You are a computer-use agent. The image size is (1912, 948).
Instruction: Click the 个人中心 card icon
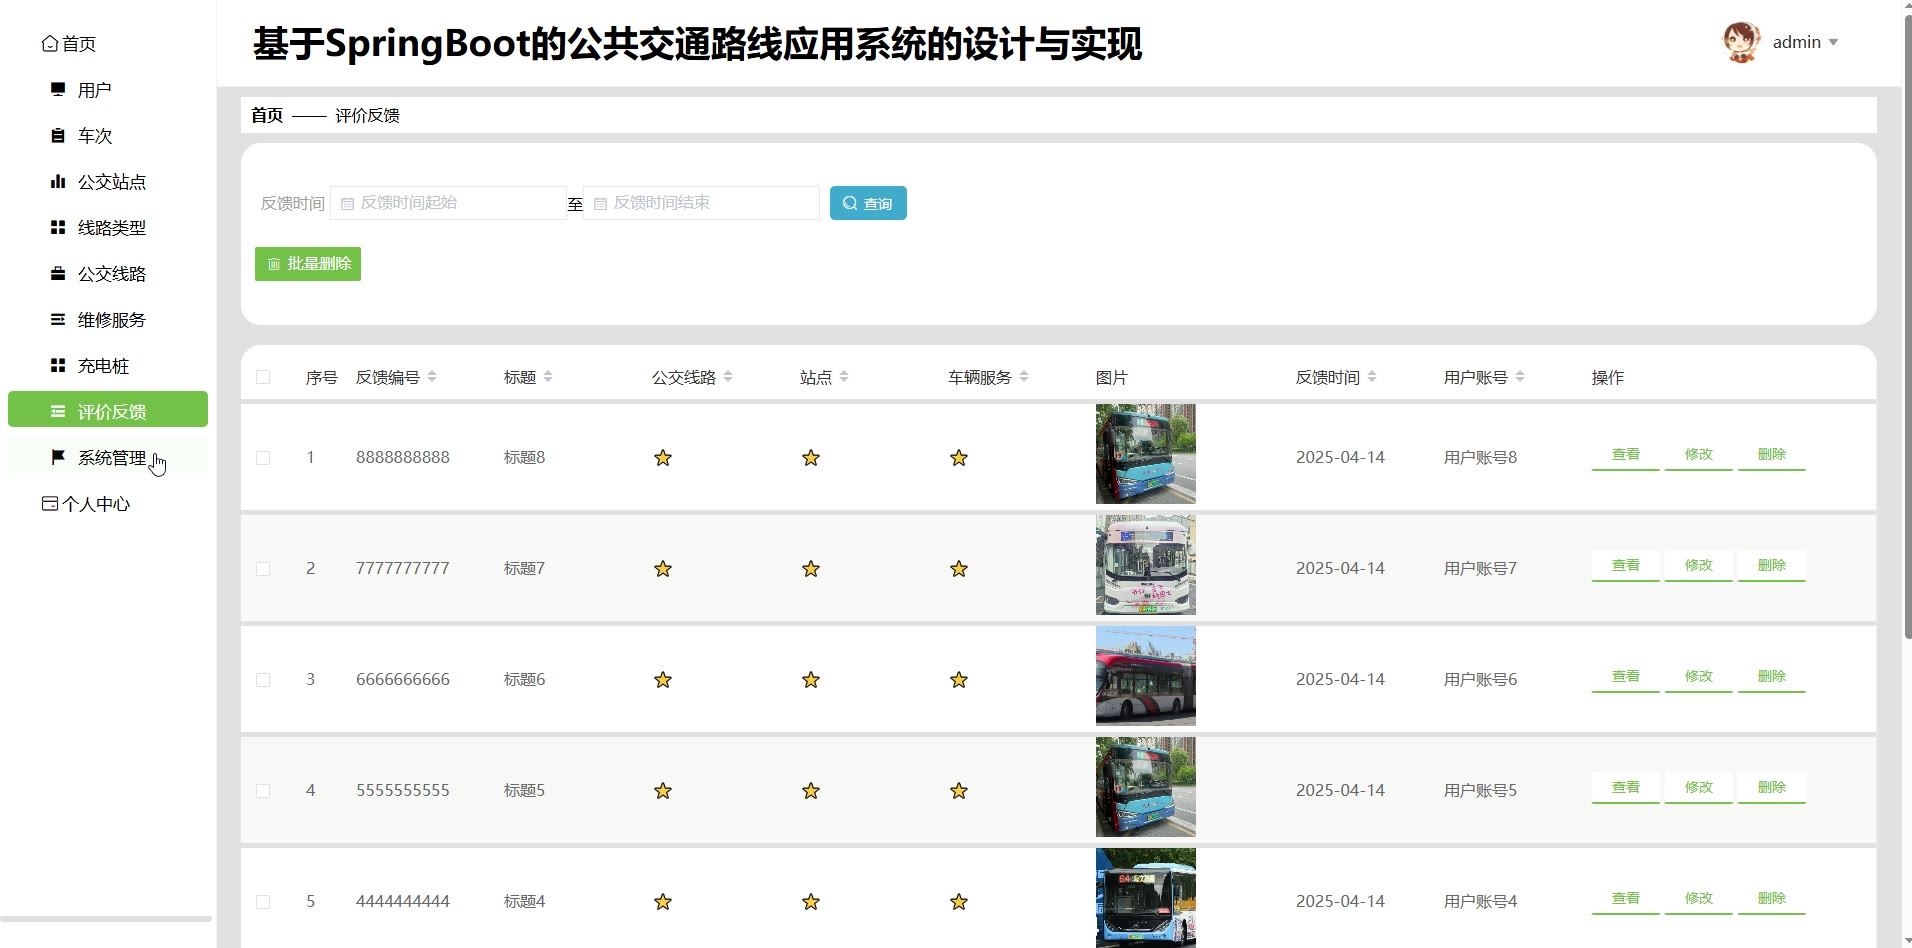49,504
